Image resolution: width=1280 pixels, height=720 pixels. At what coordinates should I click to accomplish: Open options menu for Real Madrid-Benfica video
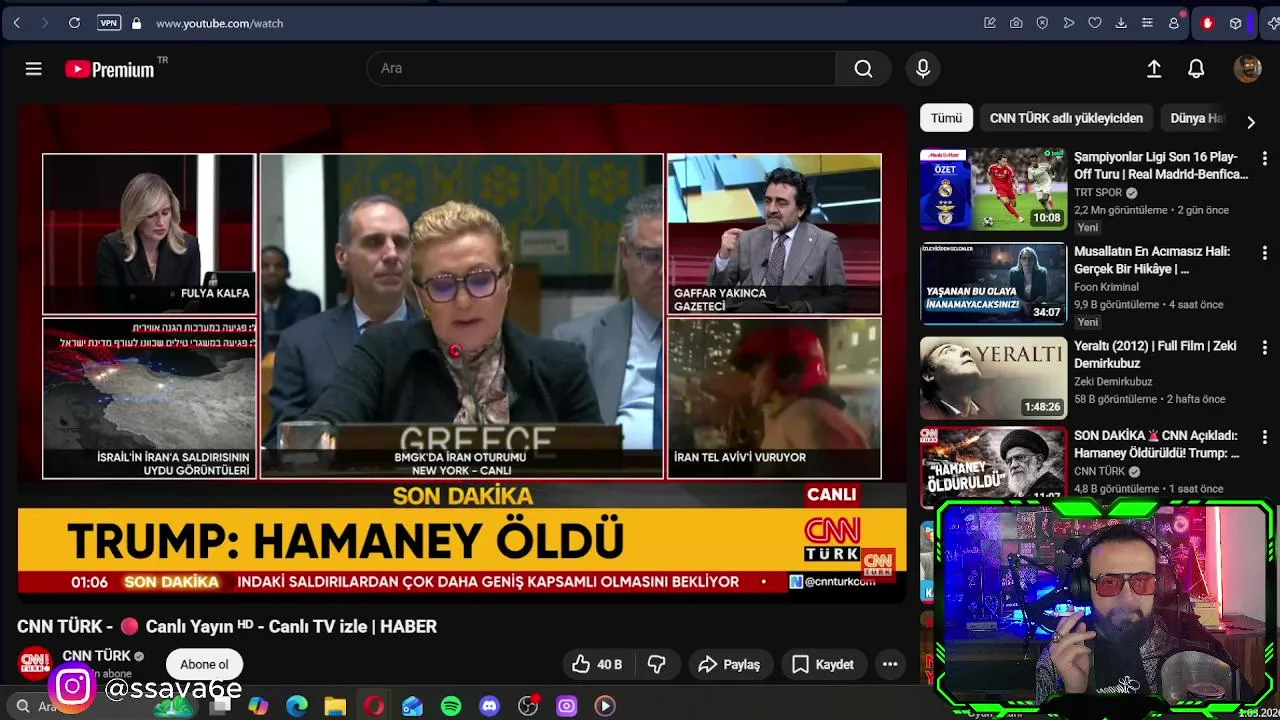[1264, 158]
